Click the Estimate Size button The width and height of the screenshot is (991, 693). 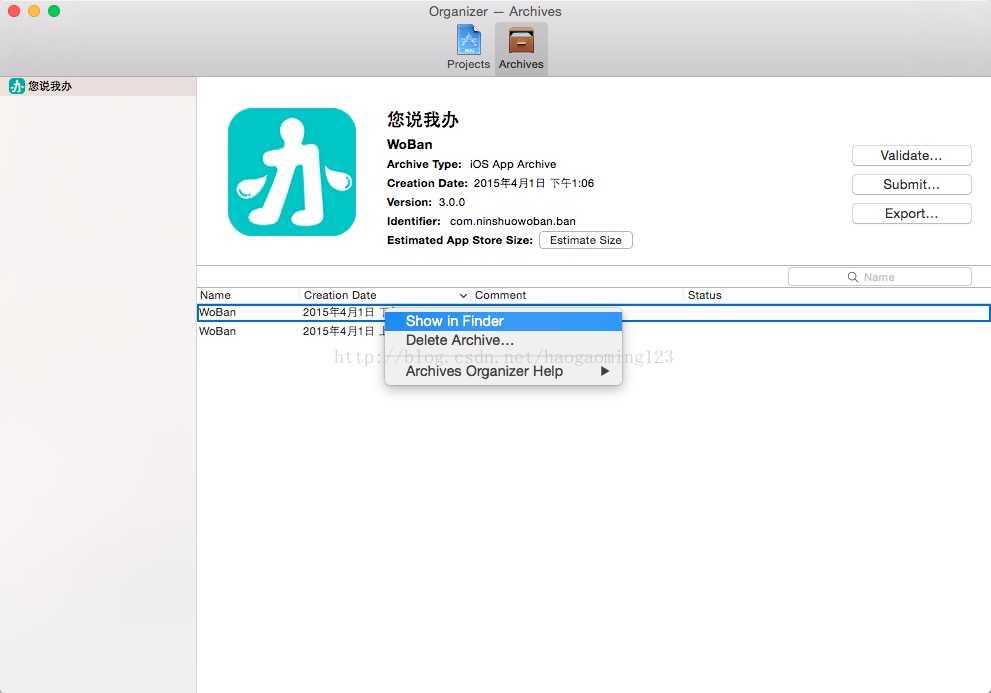585,240
